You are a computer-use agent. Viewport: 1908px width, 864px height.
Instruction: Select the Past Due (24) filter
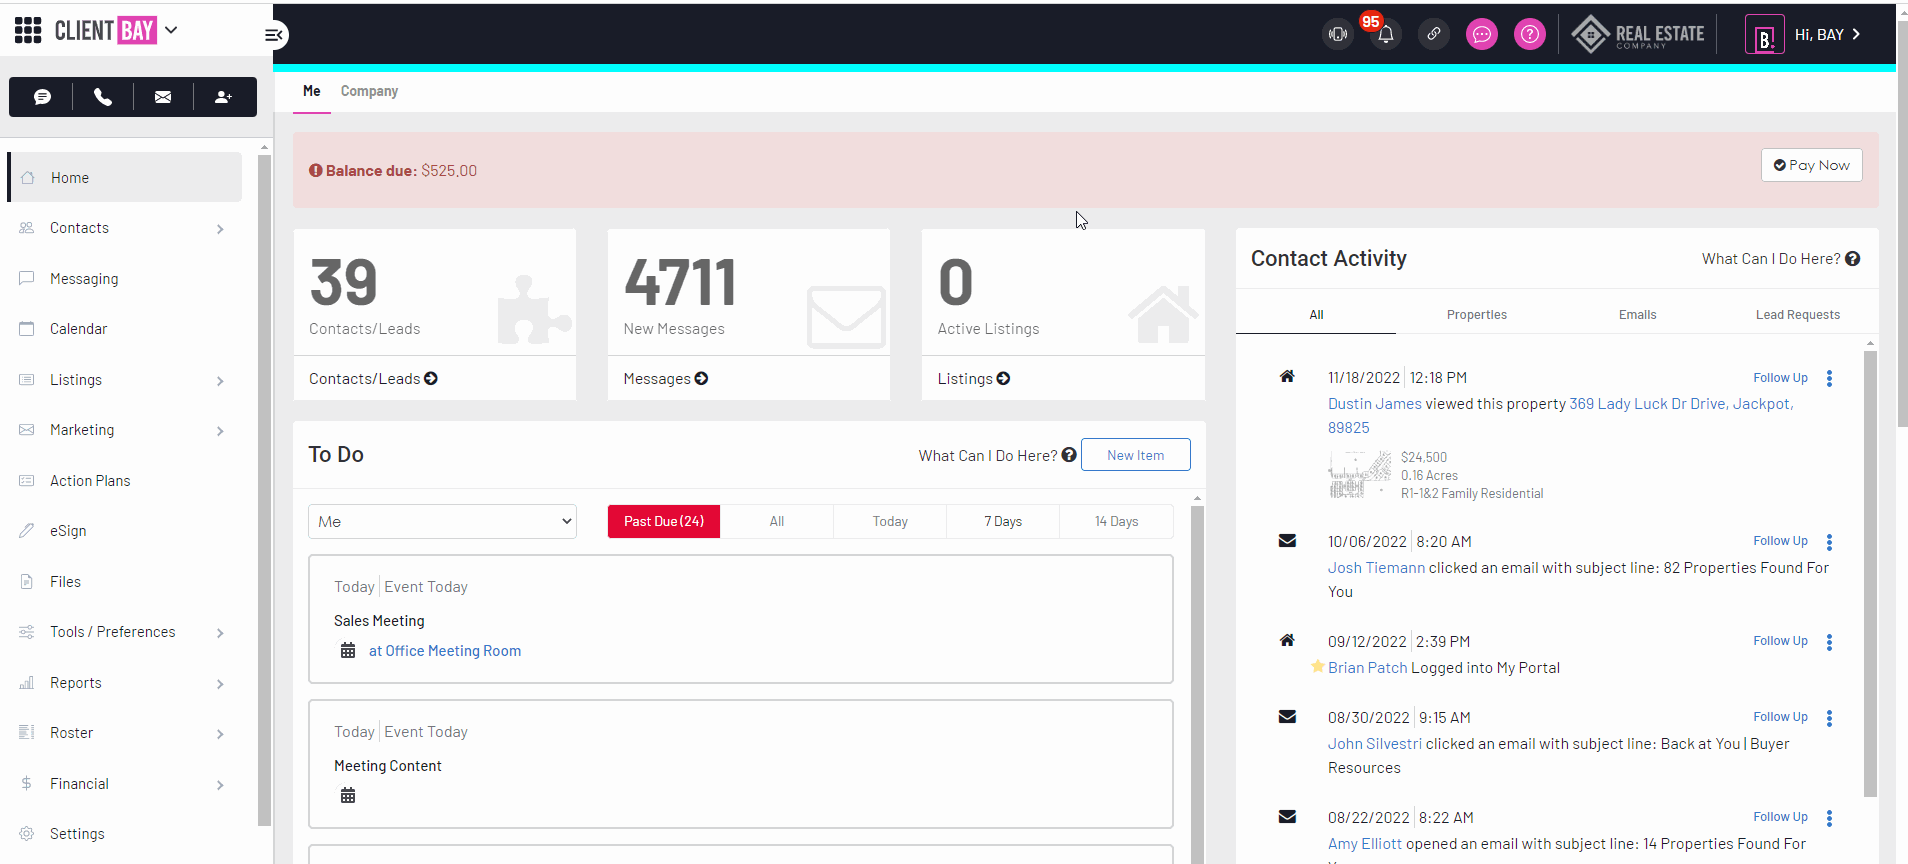tap(664, 522)
